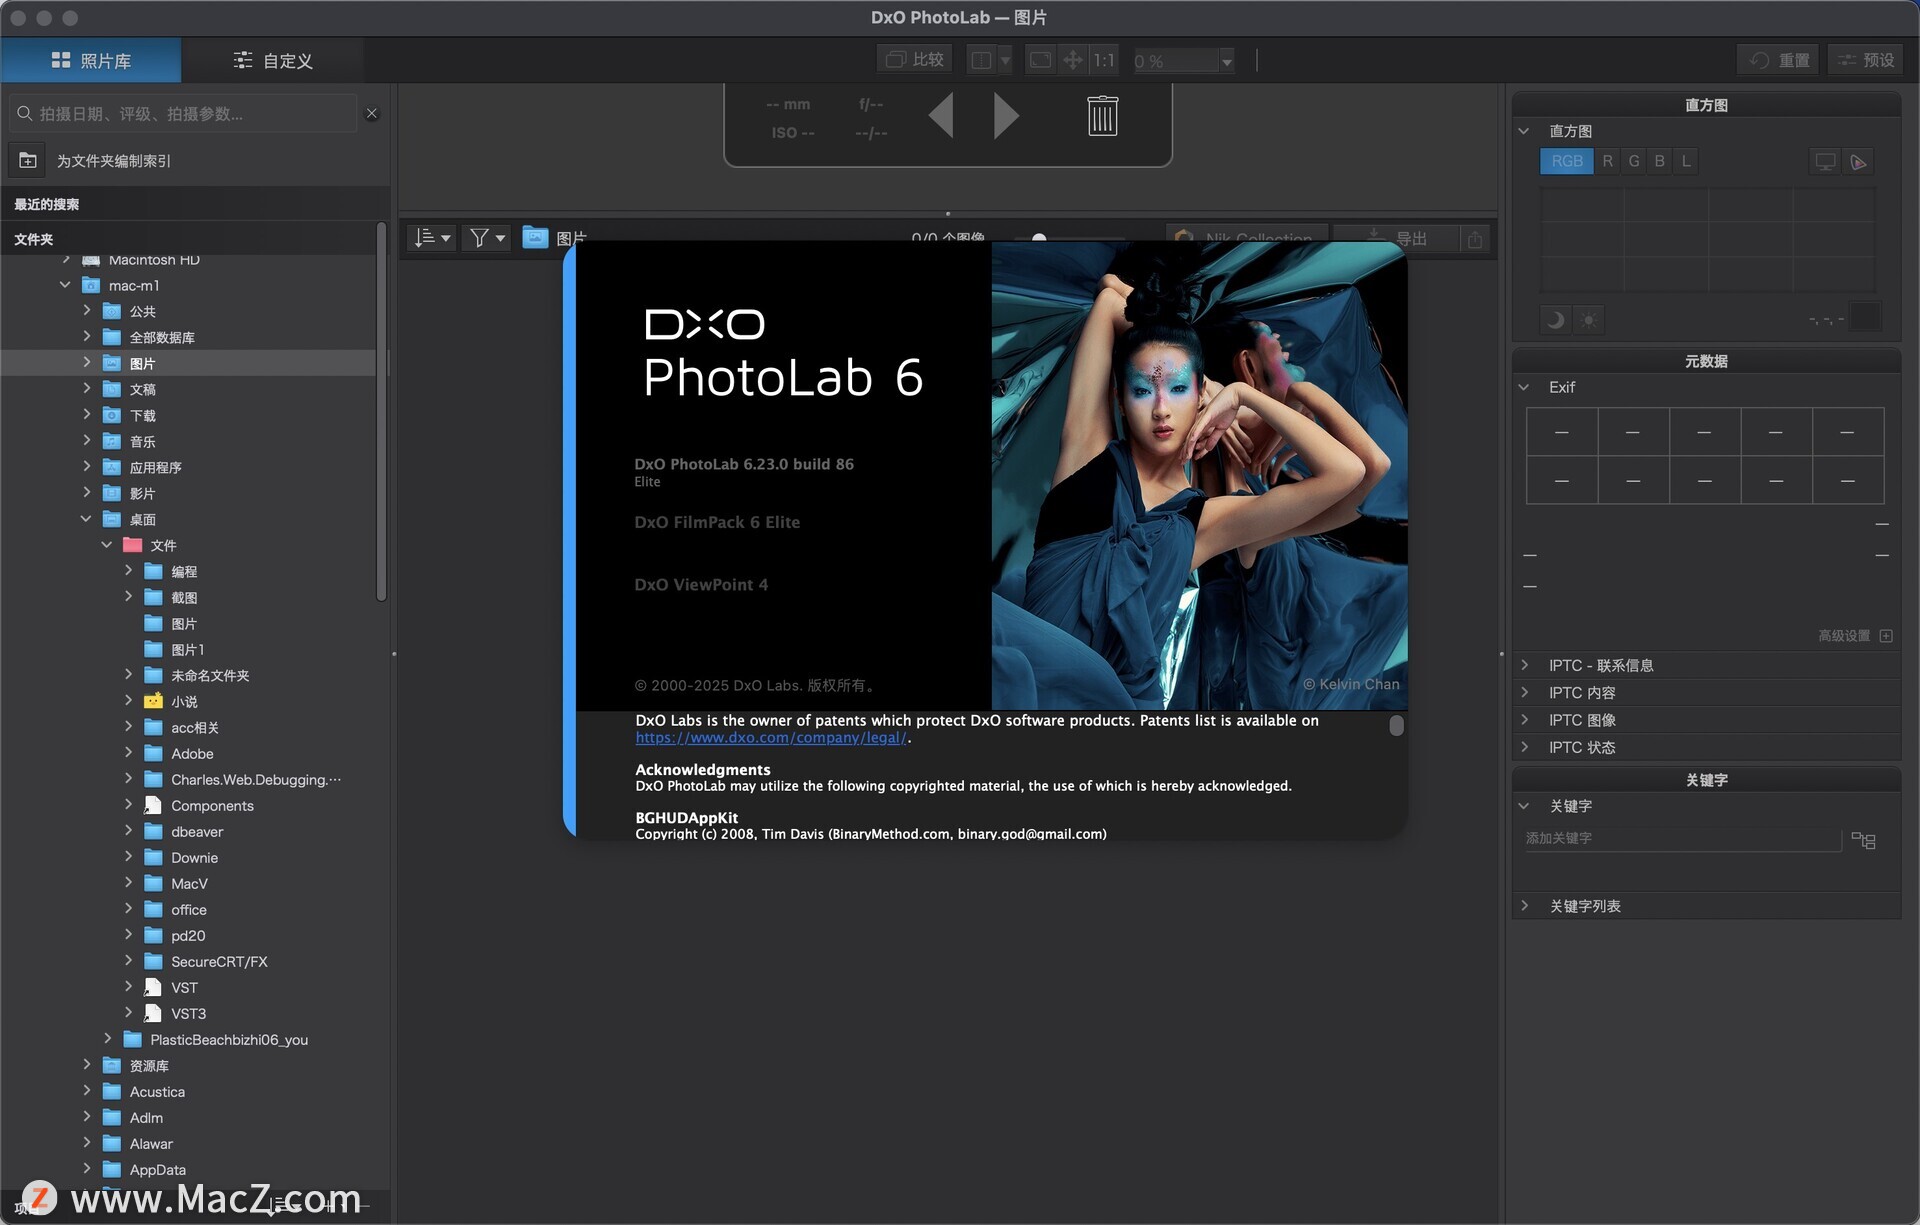Click the 预设 presets button
The height and width of the screenshot is (1225, 1920).
pos(1866,60)
